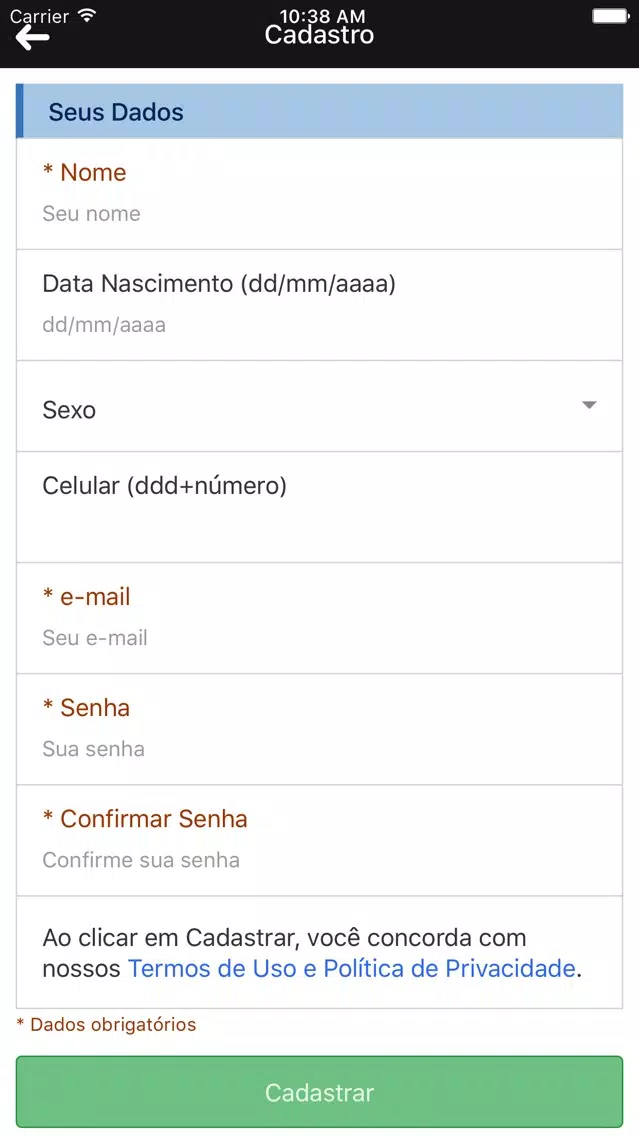Tap the Wi-Fi status icon
The height and width of the screenshot is (1136, 639).
[87, 15]
